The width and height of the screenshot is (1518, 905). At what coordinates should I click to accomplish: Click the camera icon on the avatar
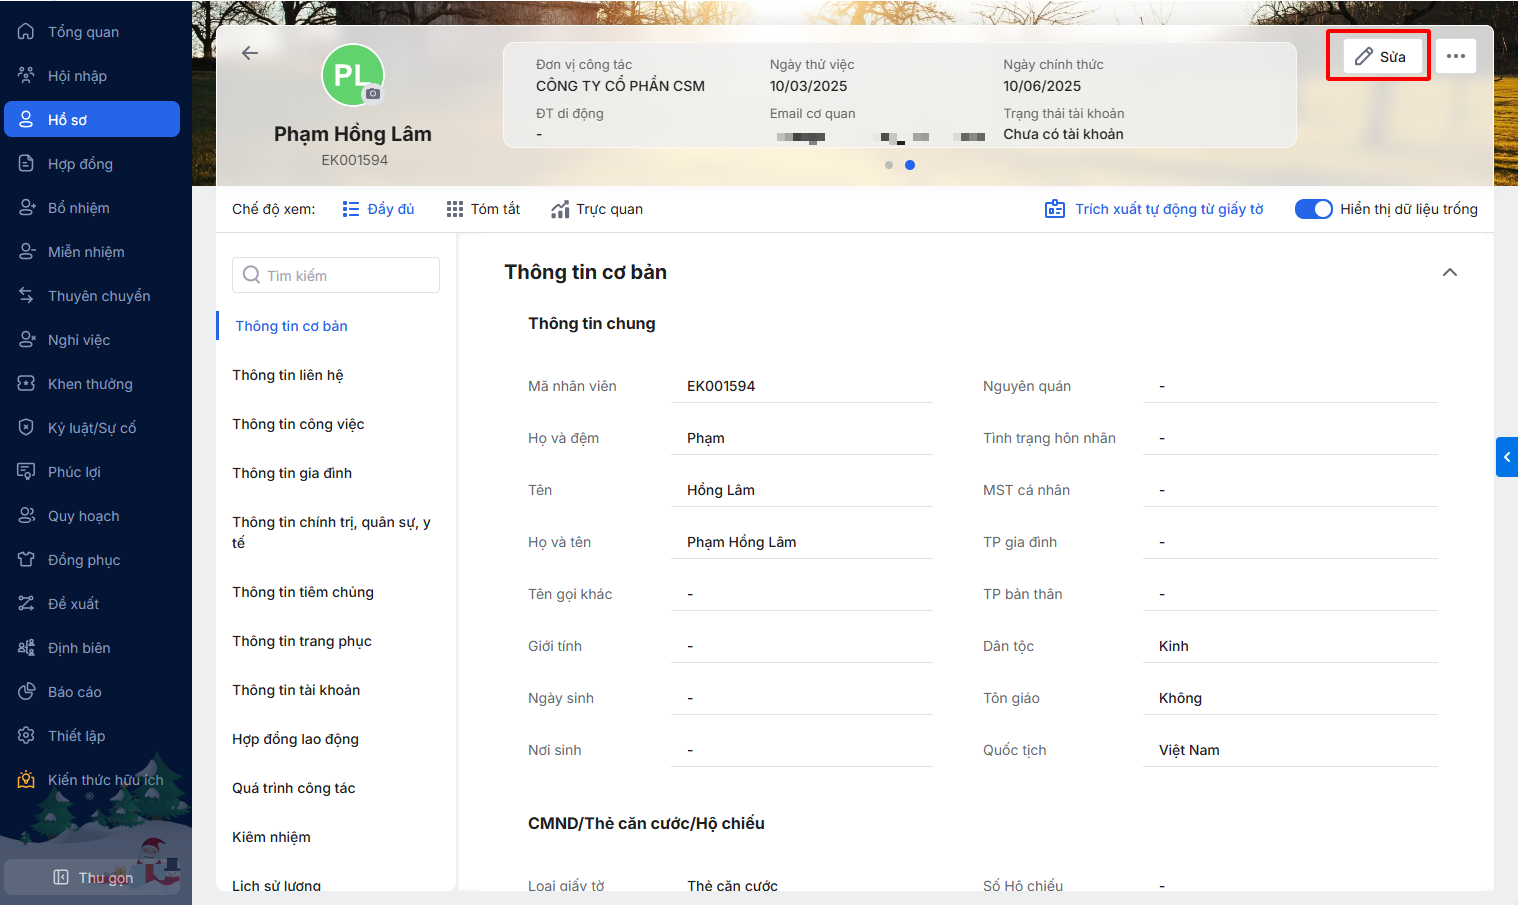click(373, 93)
